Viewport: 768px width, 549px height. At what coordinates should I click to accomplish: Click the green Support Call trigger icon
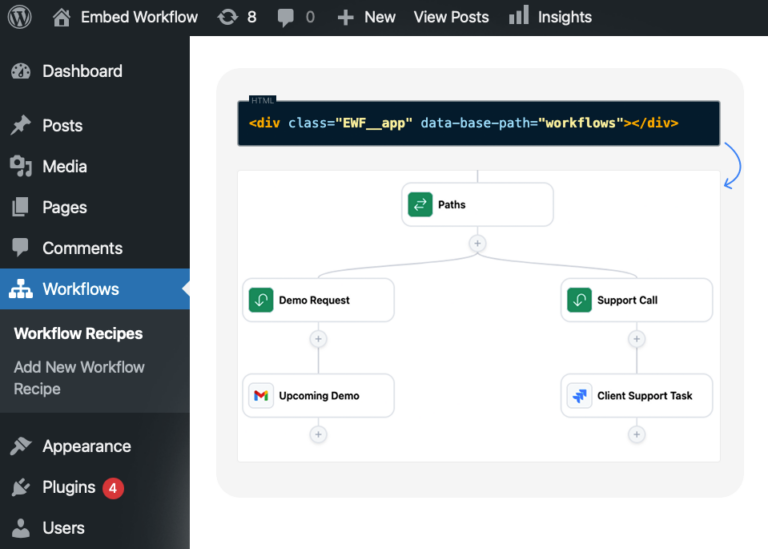click(x=579, y=300)
